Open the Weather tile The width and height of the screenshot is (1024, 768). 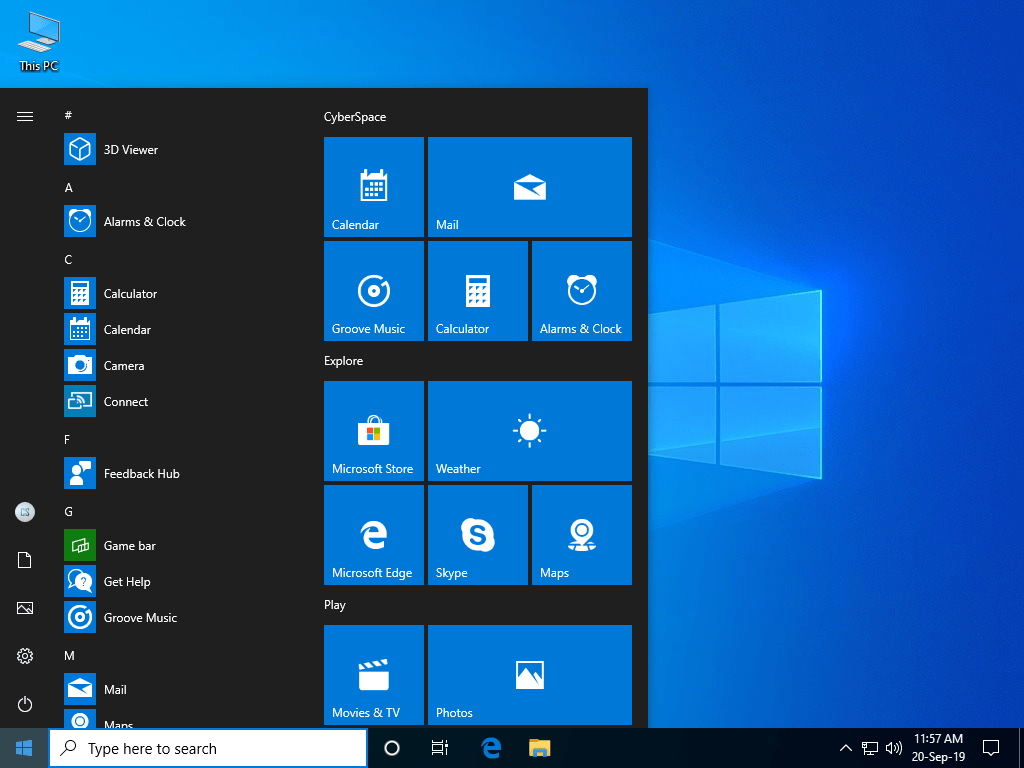[529, 431]
